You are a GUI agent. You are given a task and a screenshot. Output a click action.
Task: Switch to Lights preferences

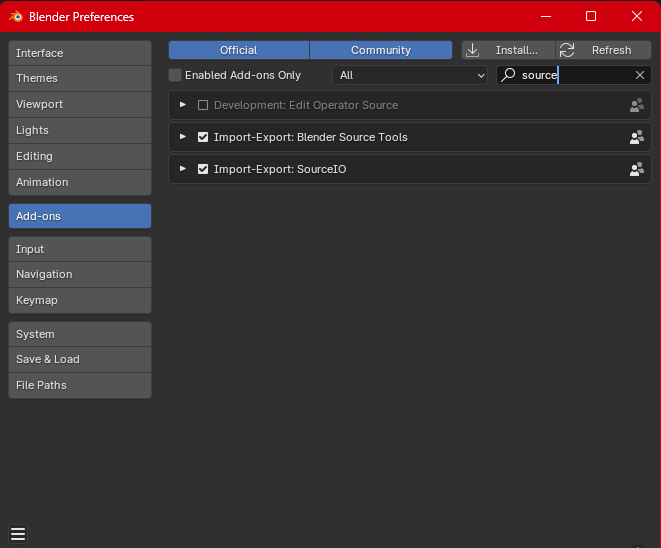pos(80,130)
